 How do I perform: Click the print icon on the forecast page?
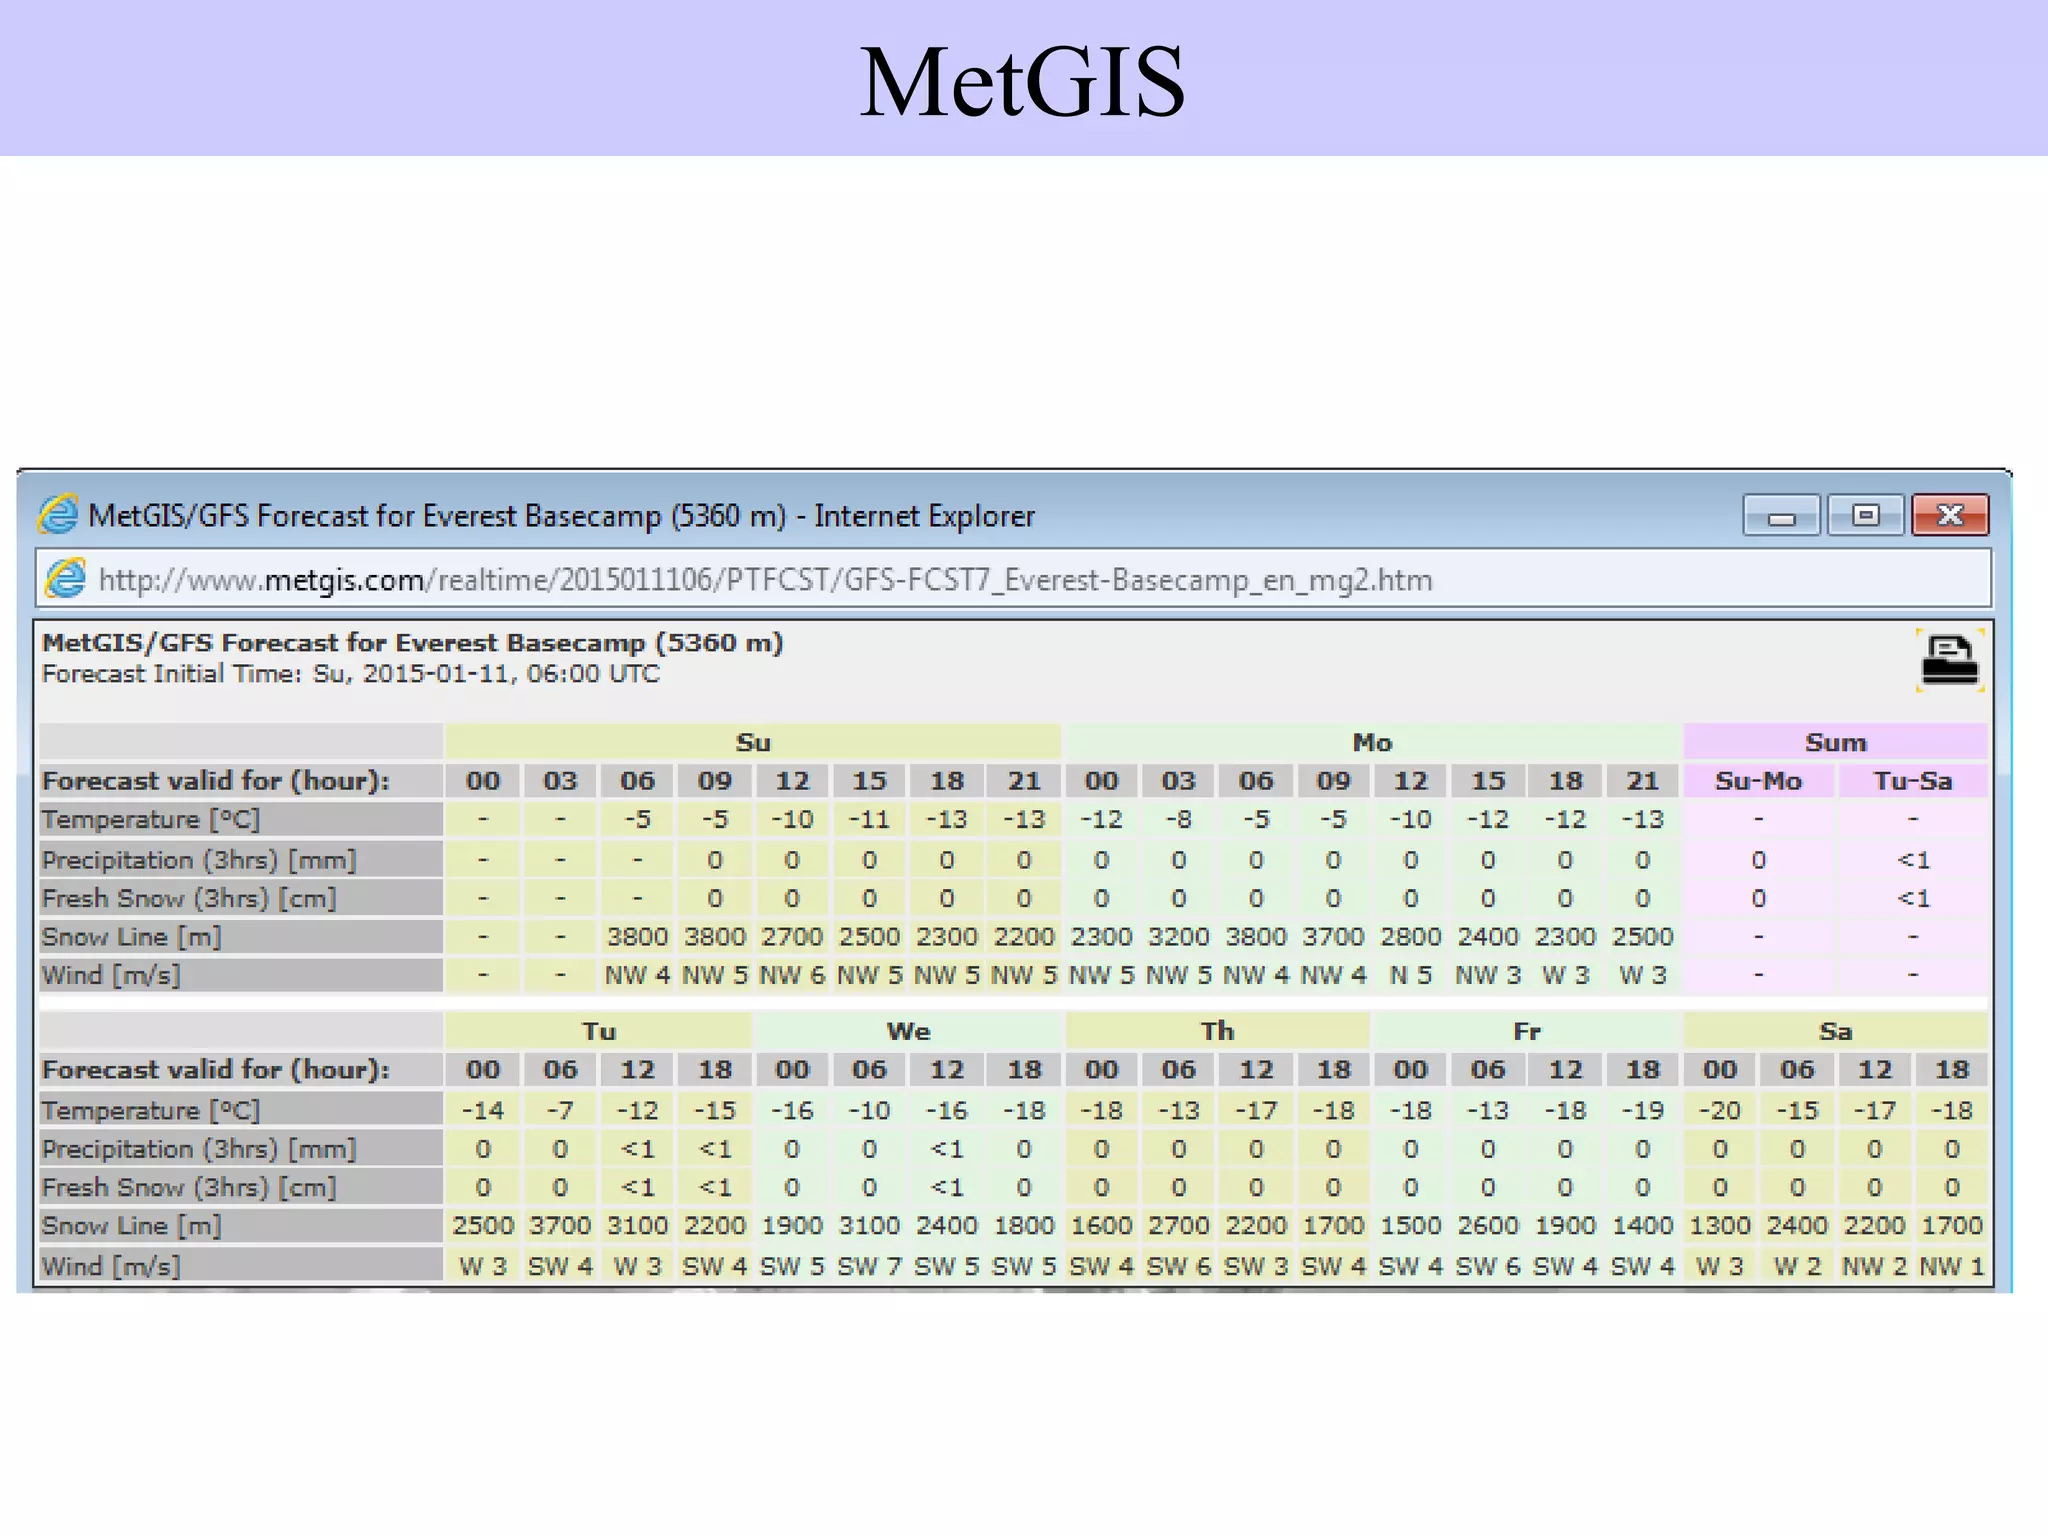click(1949, 660)
